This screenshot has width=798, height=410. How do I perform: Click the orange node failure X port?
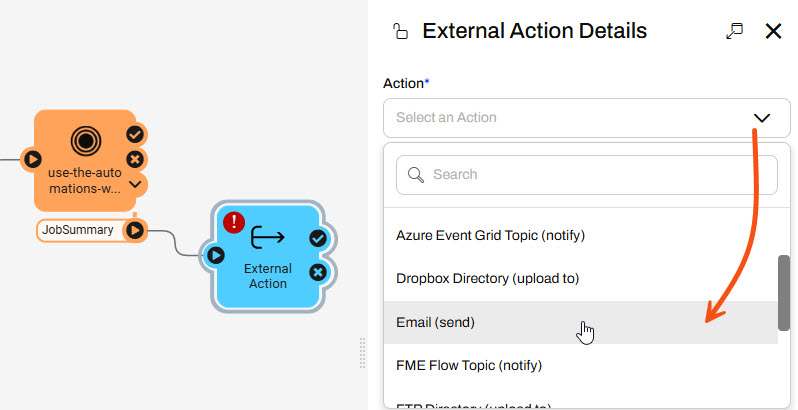click(x=135, y=159)
